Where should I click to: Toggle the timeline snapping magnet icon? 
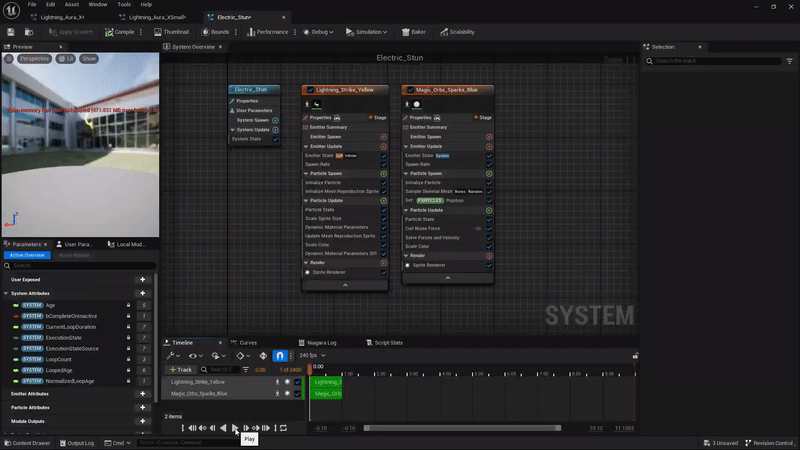[280, 356]
